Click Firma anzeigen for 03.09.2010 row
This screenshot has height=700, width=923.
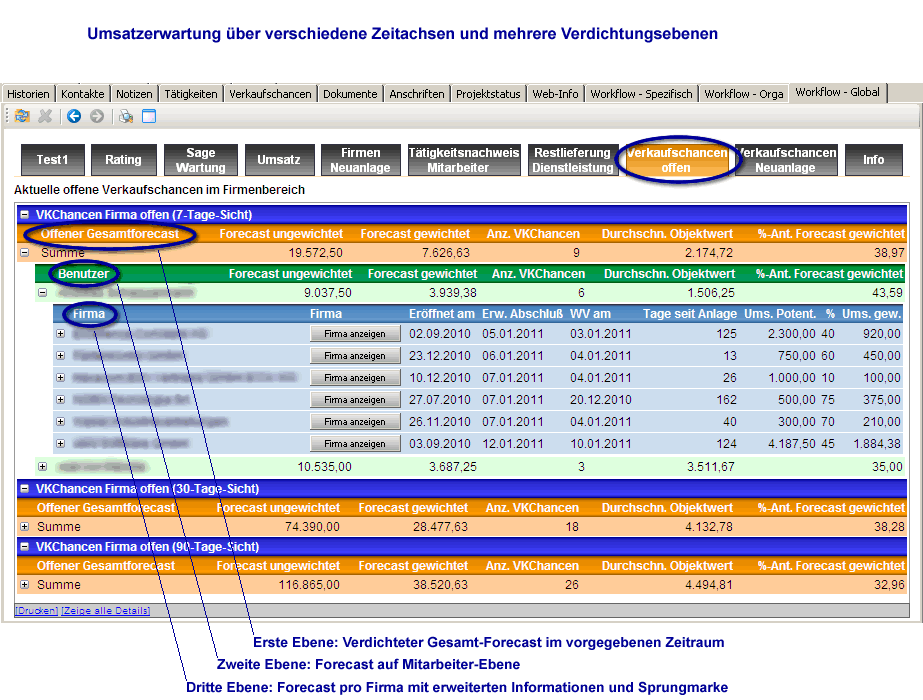click(x=355, y=443)
